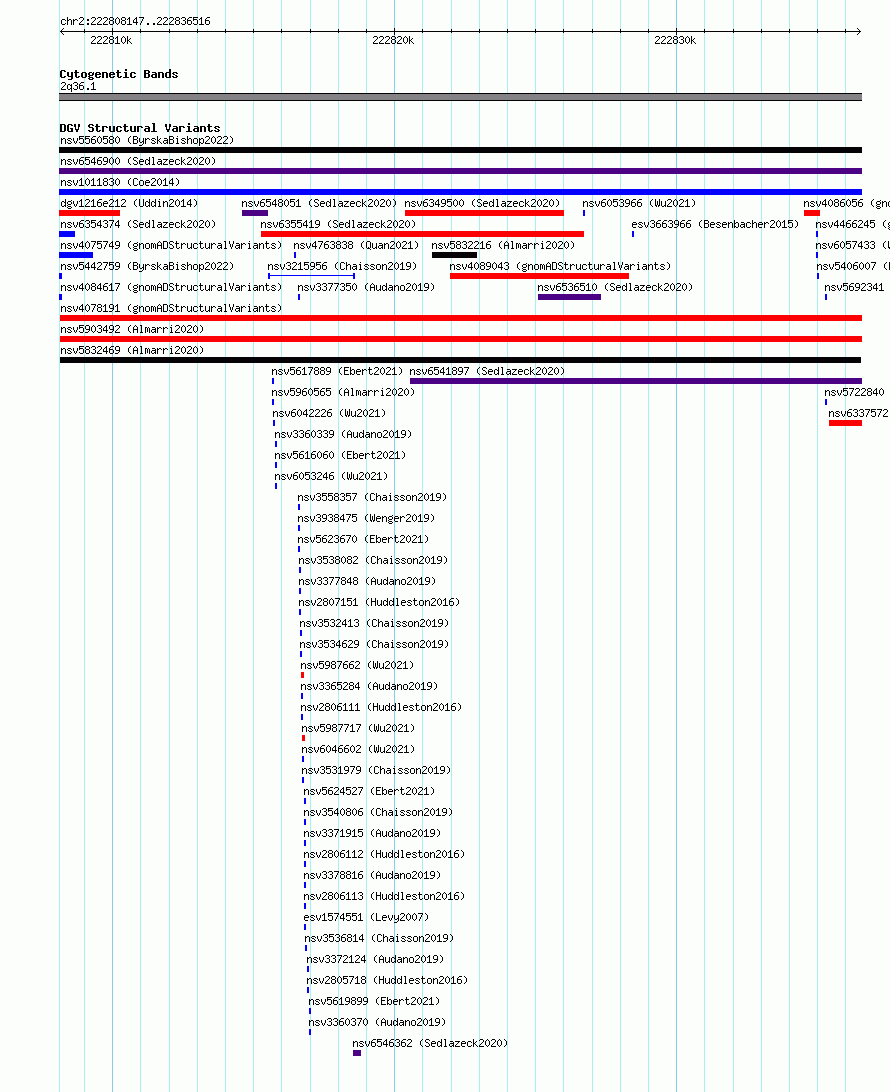
Task: Click the purple mark under nsv6546362
Action: coord(357,1053)
